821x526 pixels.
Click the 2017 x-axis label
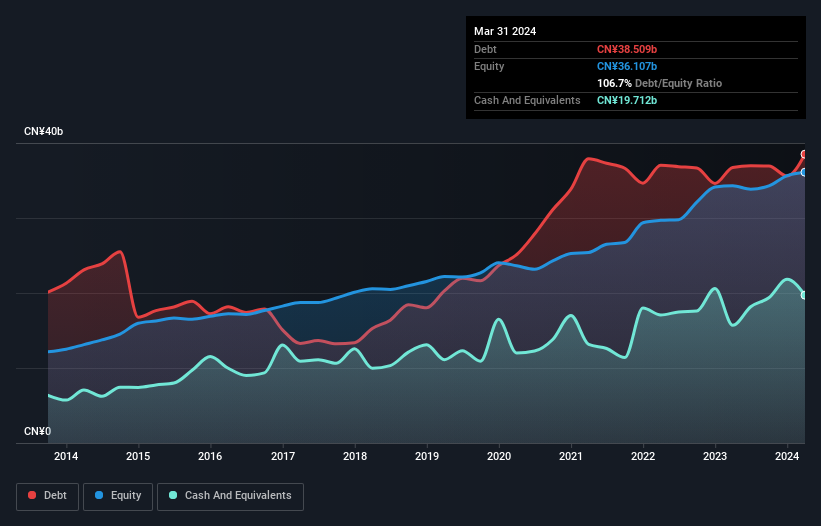coord(283,456)
